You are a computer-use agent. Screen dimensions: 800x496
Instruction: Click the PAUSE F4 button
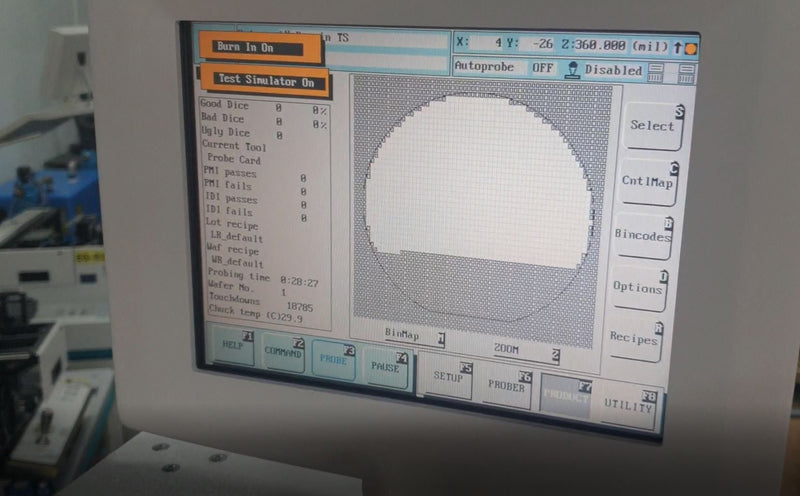point(386,367)
